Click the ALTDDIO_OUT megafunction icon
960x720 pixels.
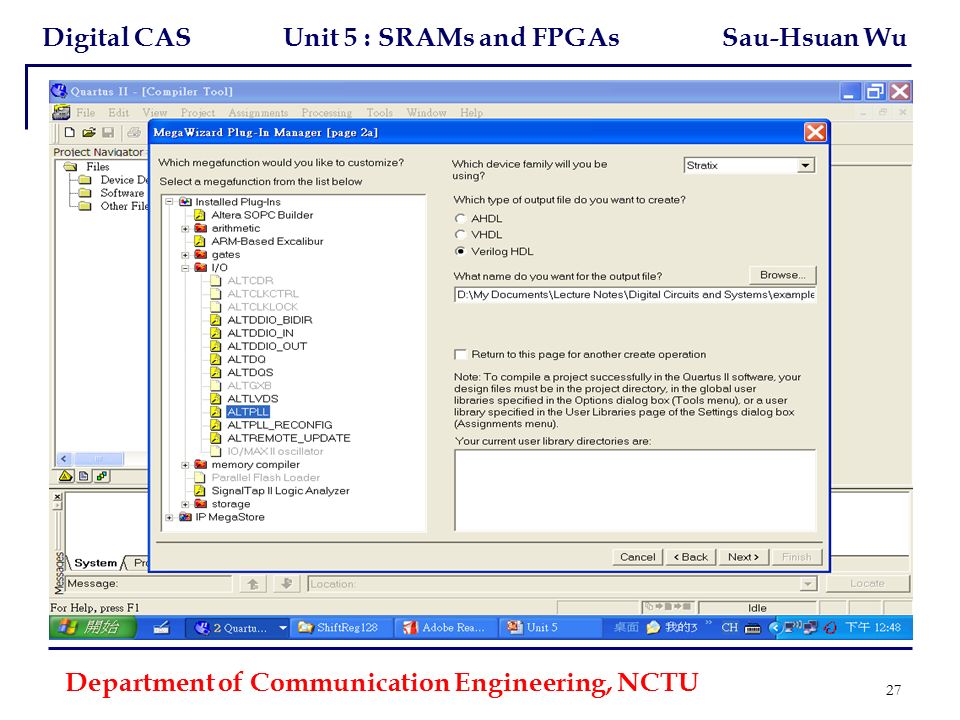(216, 346)
